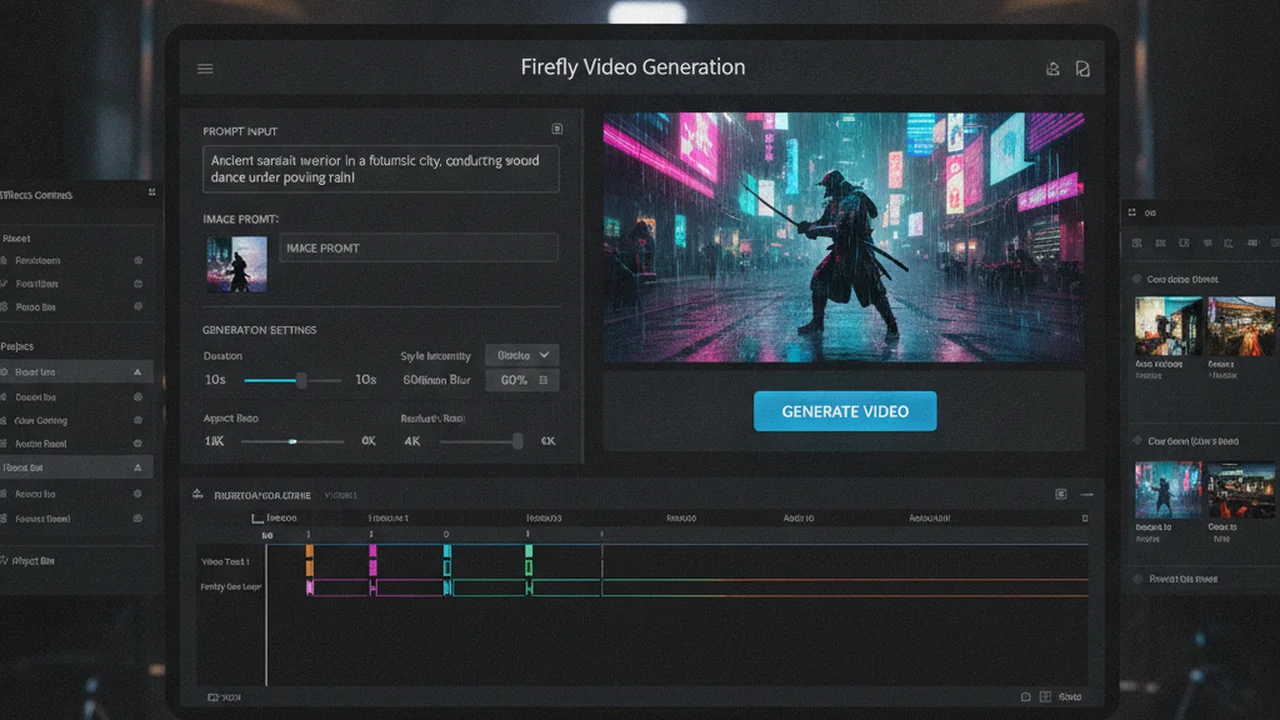Viewport: 1280px width, 720px height.
Task: Open the orange-lit city thumbnail in the right panel
Action: (1241, 326)
